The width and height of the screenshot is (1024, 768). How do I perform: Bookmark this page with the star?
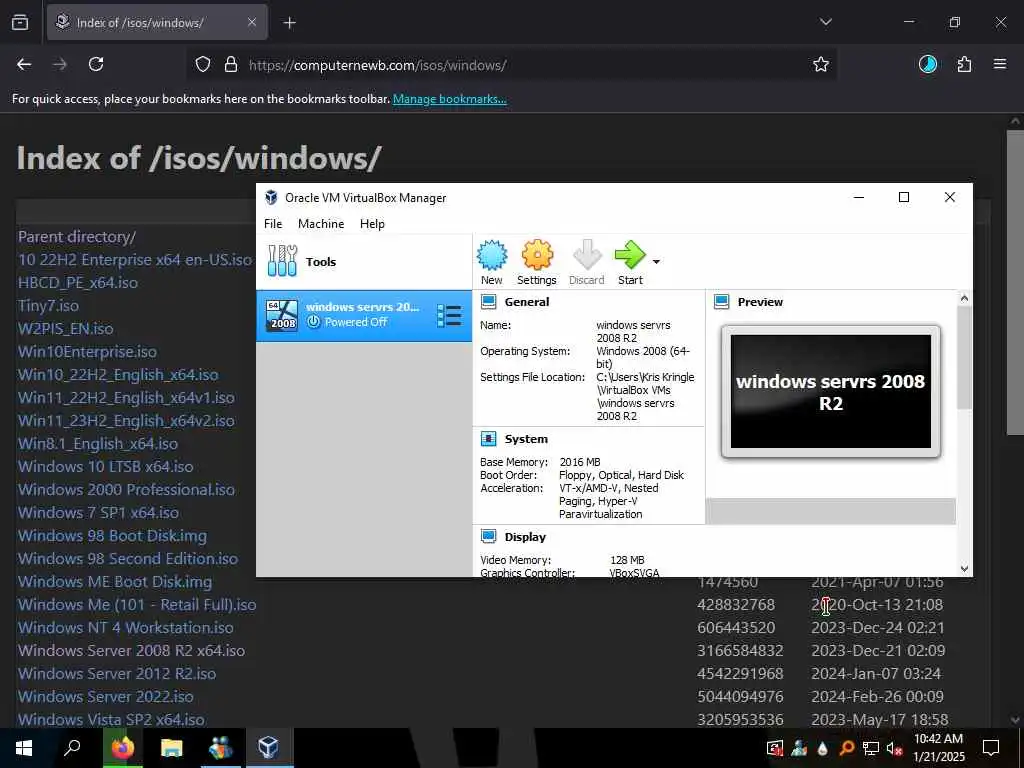821,64
